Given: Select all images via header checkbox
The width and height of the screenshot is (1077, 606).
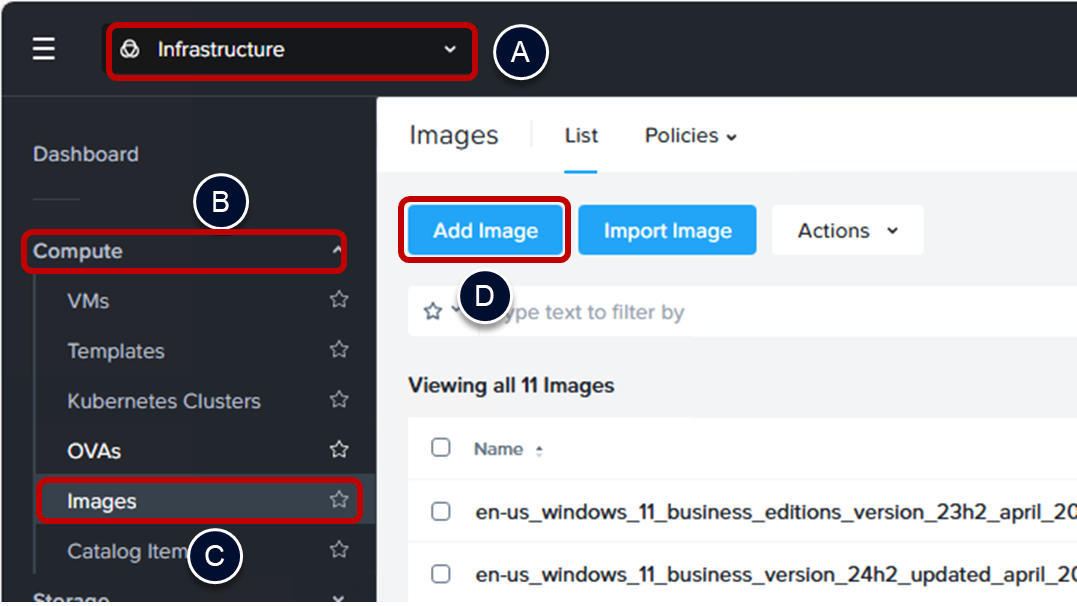Looking at the screenshot, I should click(441, 448).
